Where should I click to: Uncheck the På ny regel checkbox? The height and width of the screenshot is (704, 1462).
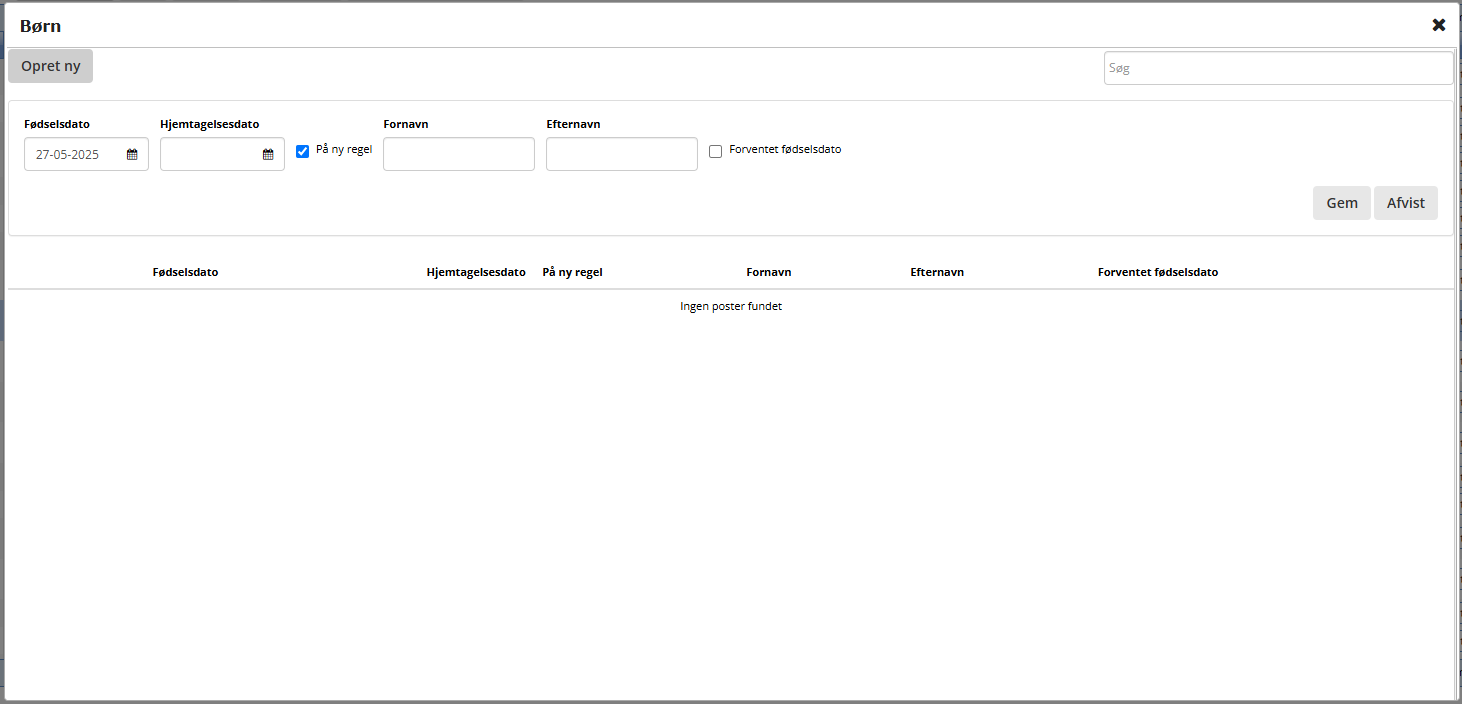point(303,151)
